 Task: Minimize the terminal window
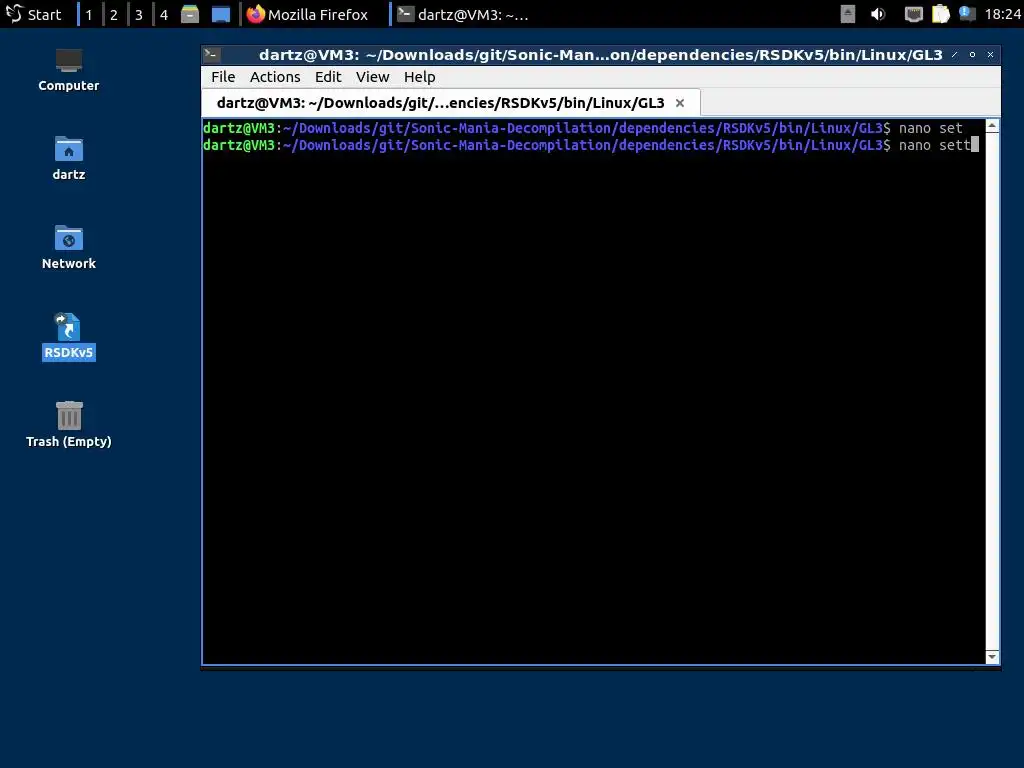pos(955,55)
